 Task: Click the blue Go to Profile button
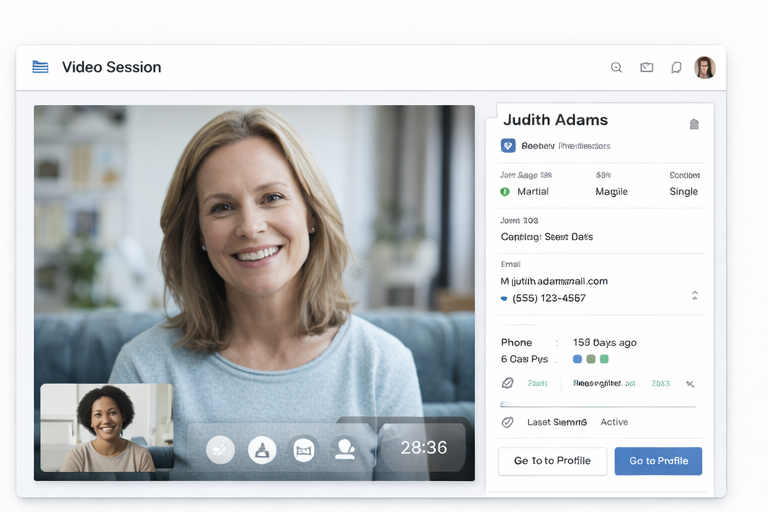658,461
